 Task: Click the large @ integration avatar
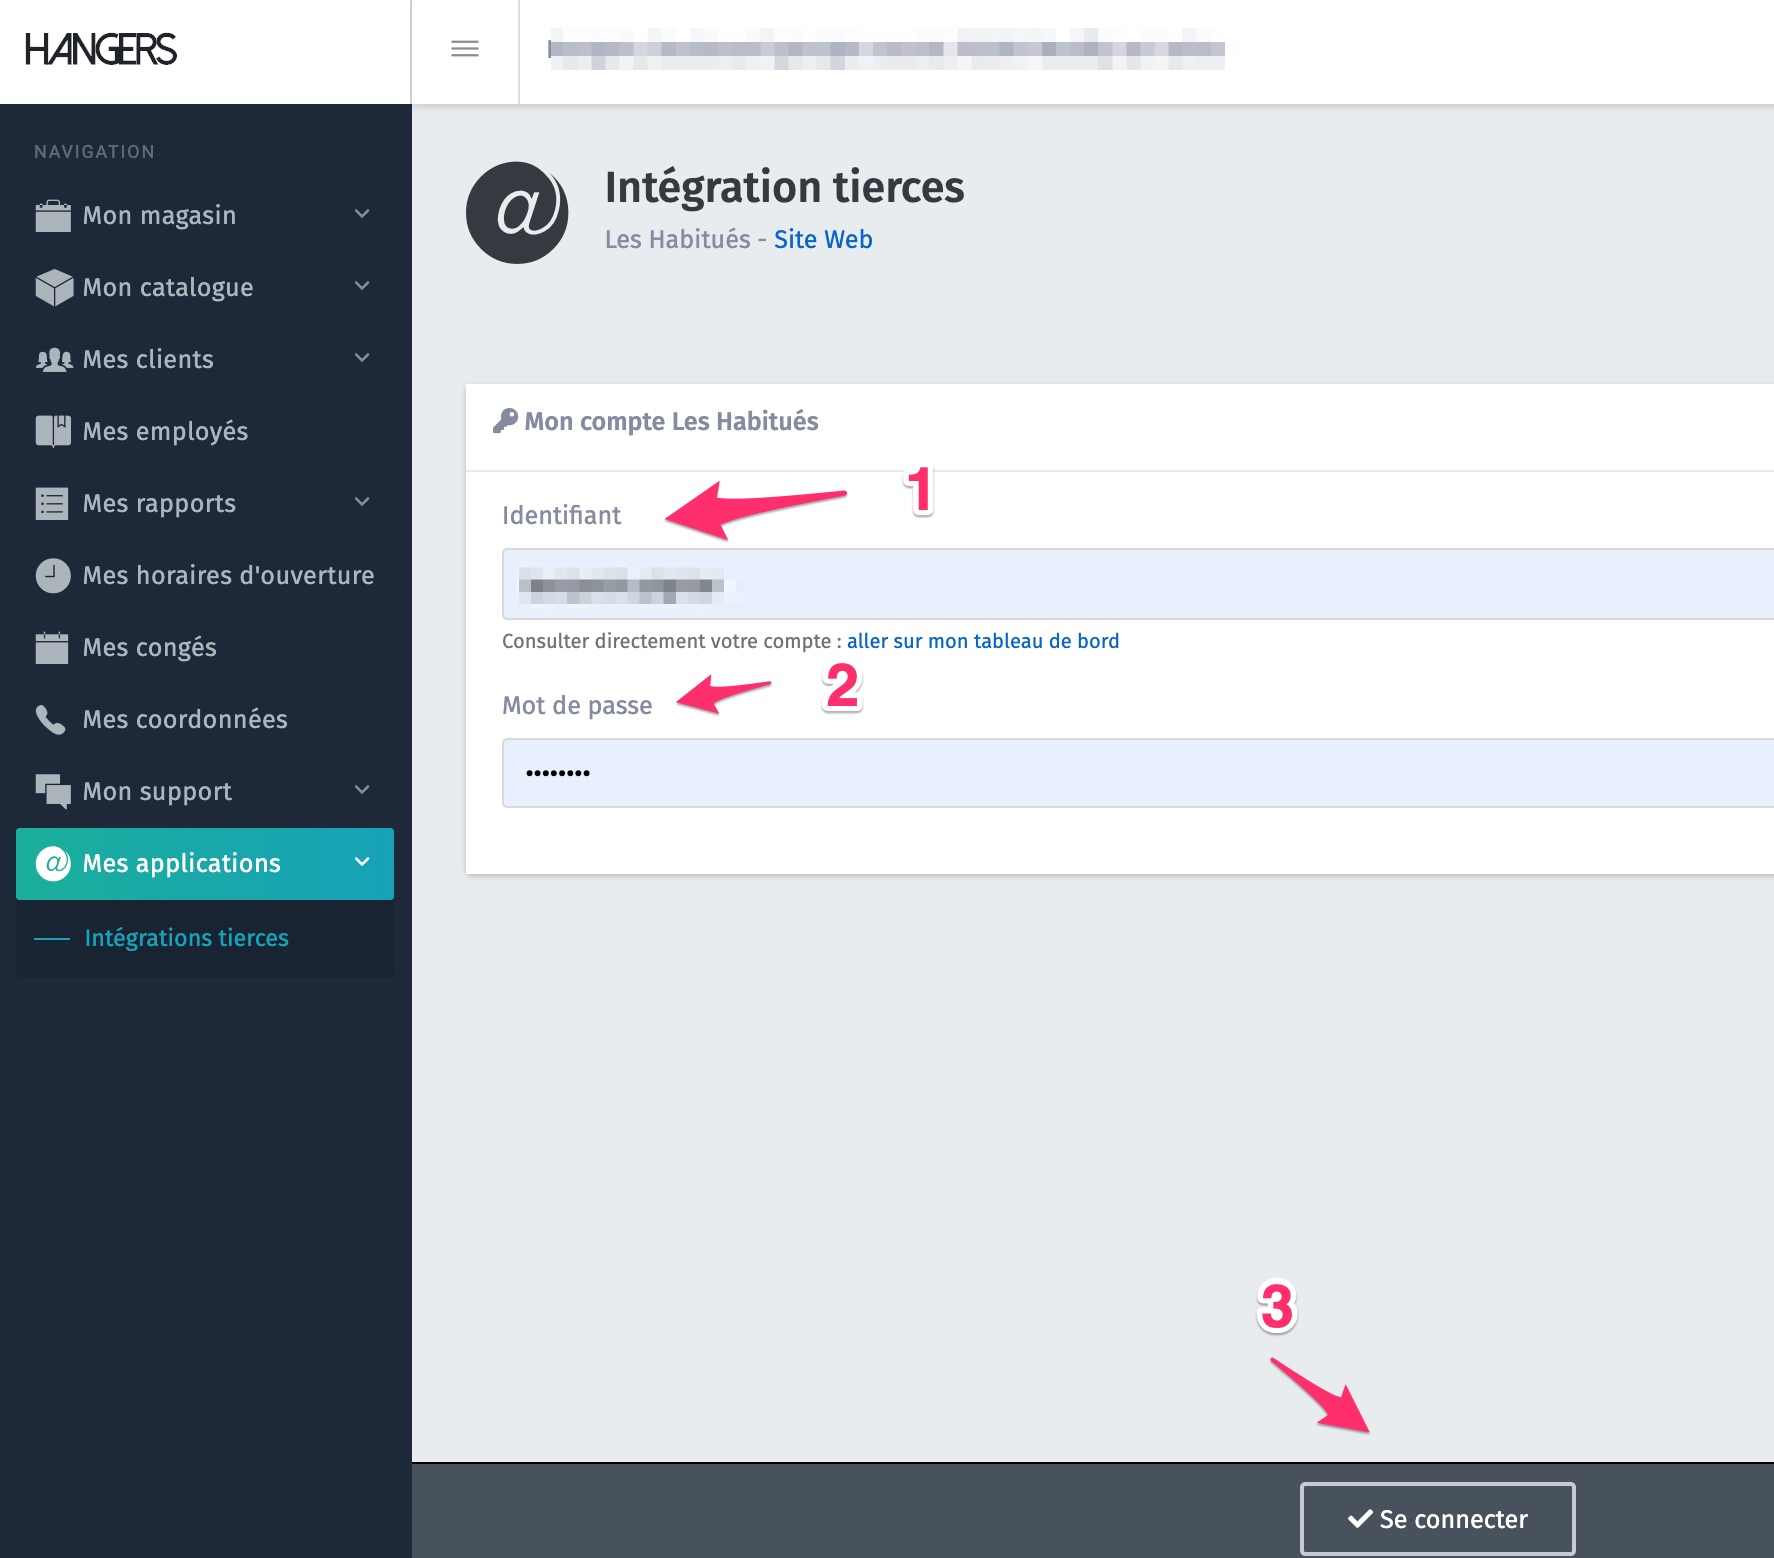tap(517, 213)
